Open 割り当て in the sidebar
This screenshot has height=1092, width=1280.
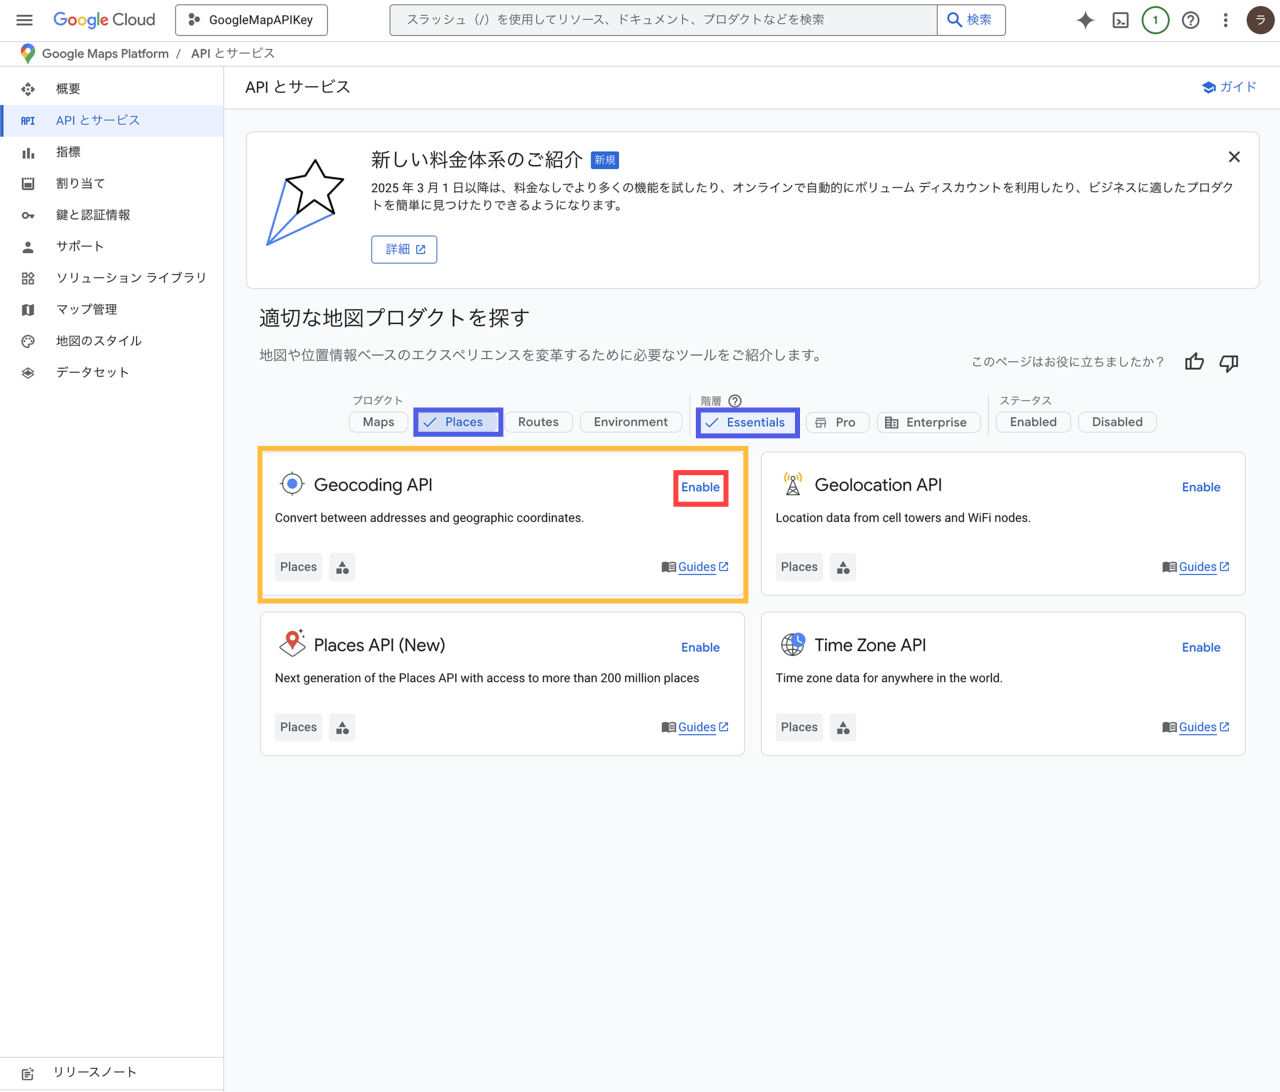pyautogui.click(x=112, y=184)
